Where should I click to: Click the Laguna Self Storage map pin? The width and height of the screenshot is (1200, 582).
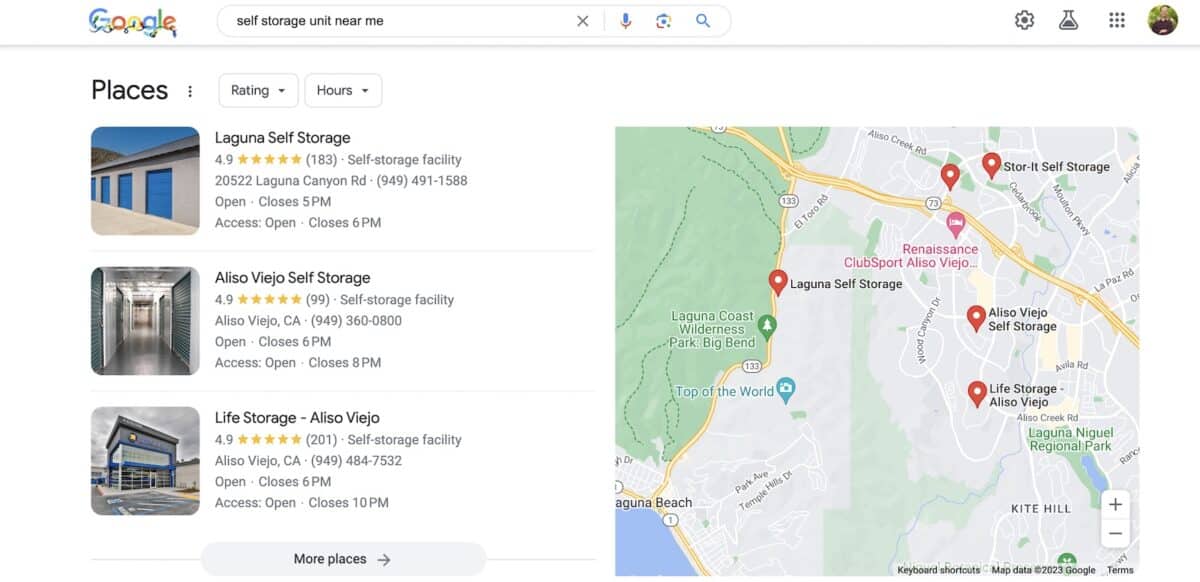tap(777, 281)
